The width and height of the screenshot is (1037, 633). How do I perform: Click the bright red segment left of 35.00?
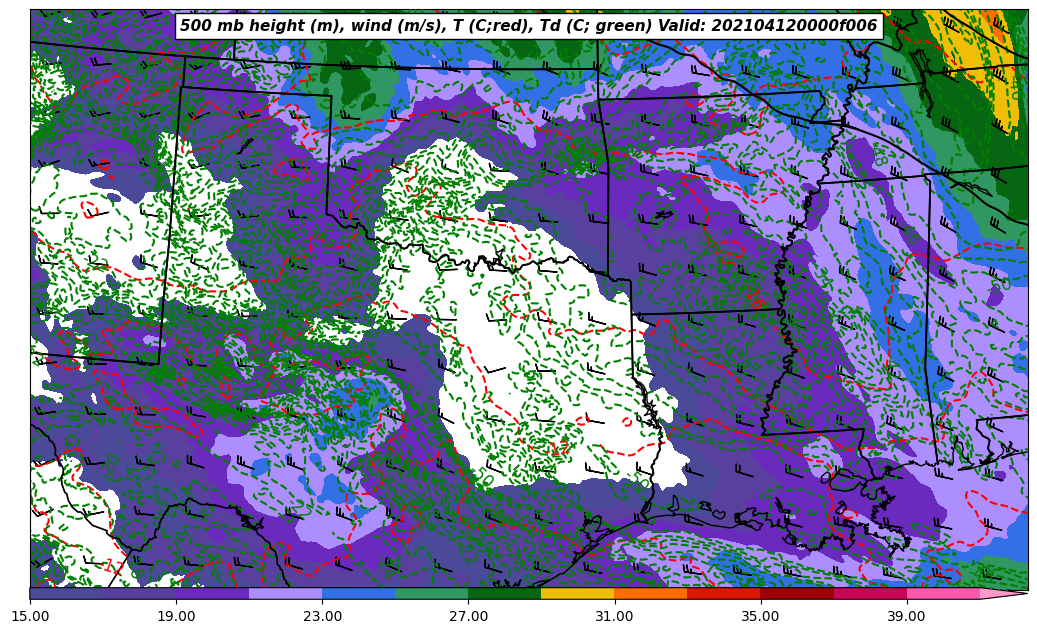pos(723,593)
